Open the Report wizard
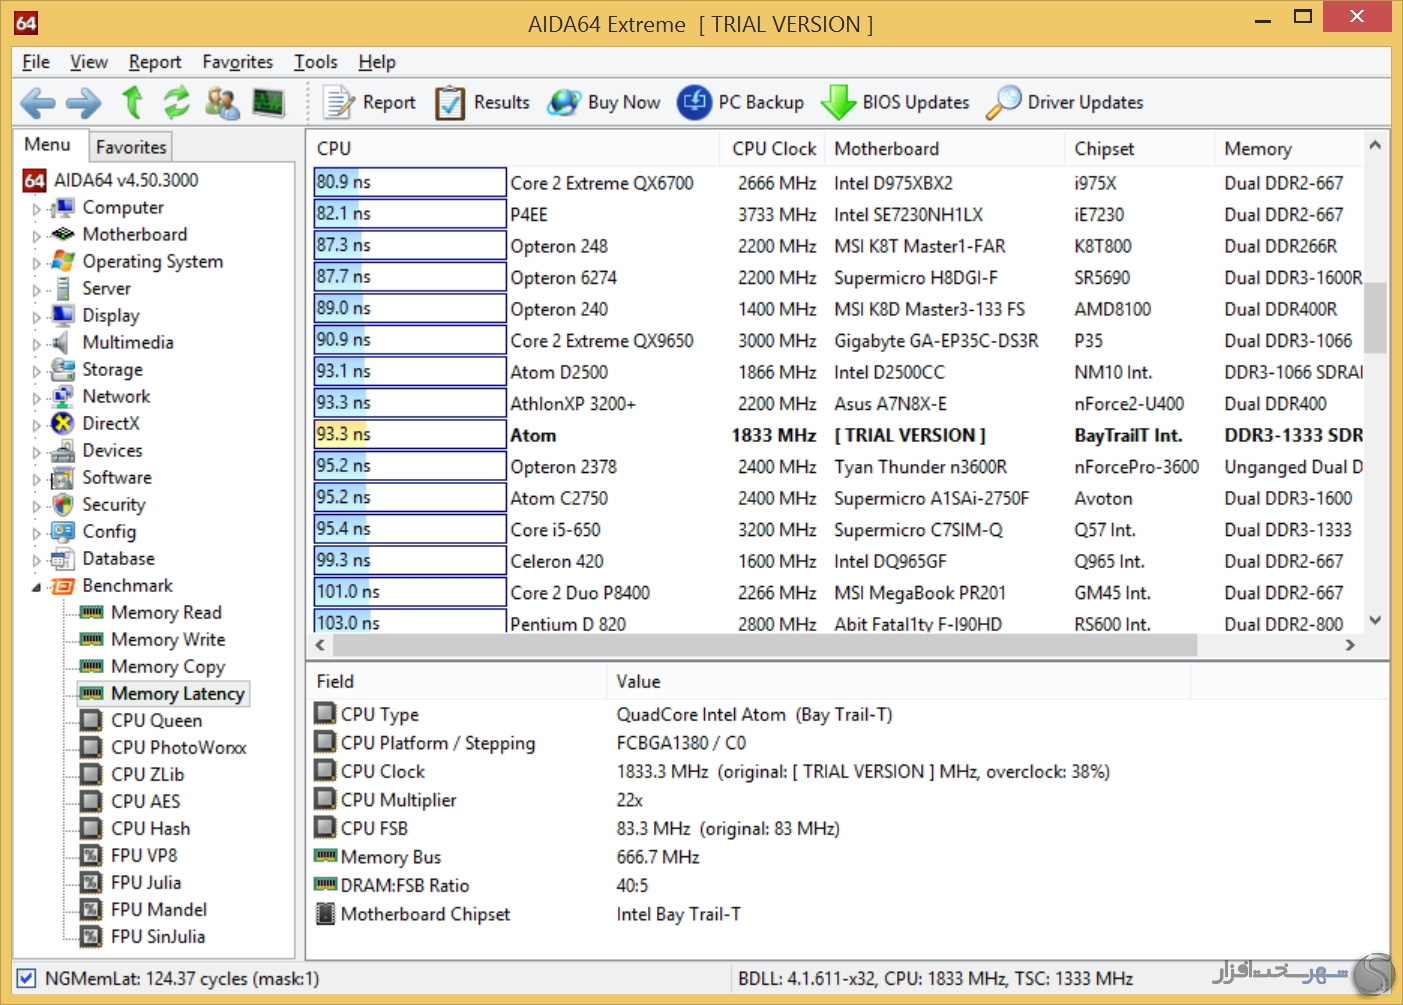 point(369,102)
